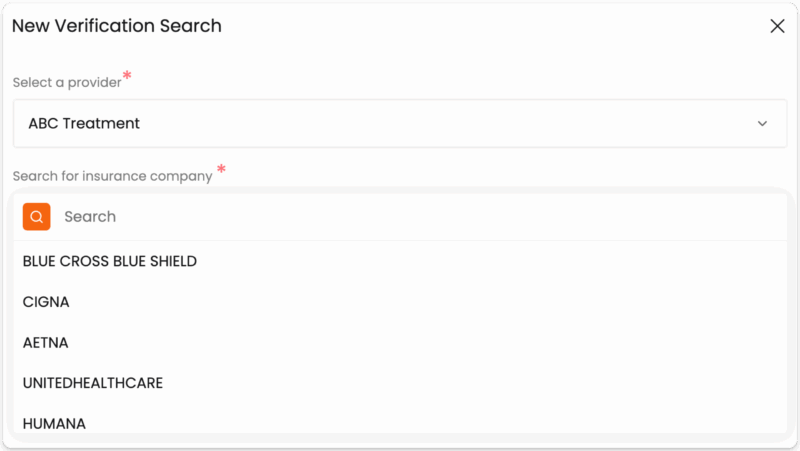Select UNITEDHEALTHCARE in the list

[x=93, y=383]
